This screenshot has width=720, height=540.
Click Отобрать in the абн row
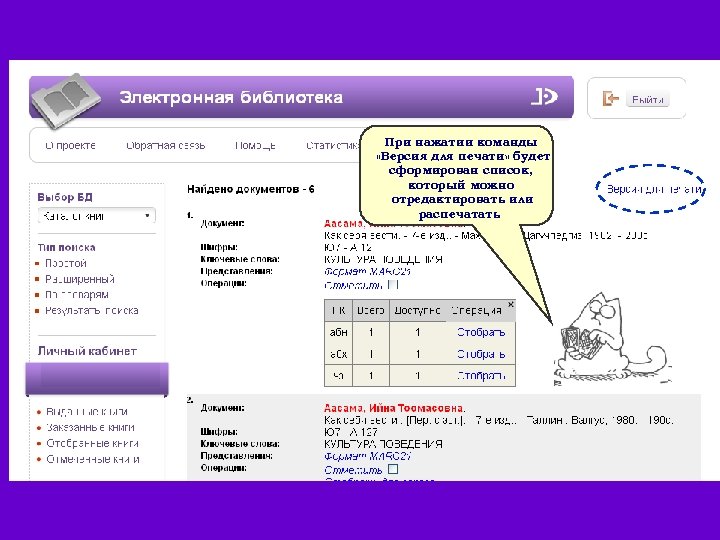481,332
